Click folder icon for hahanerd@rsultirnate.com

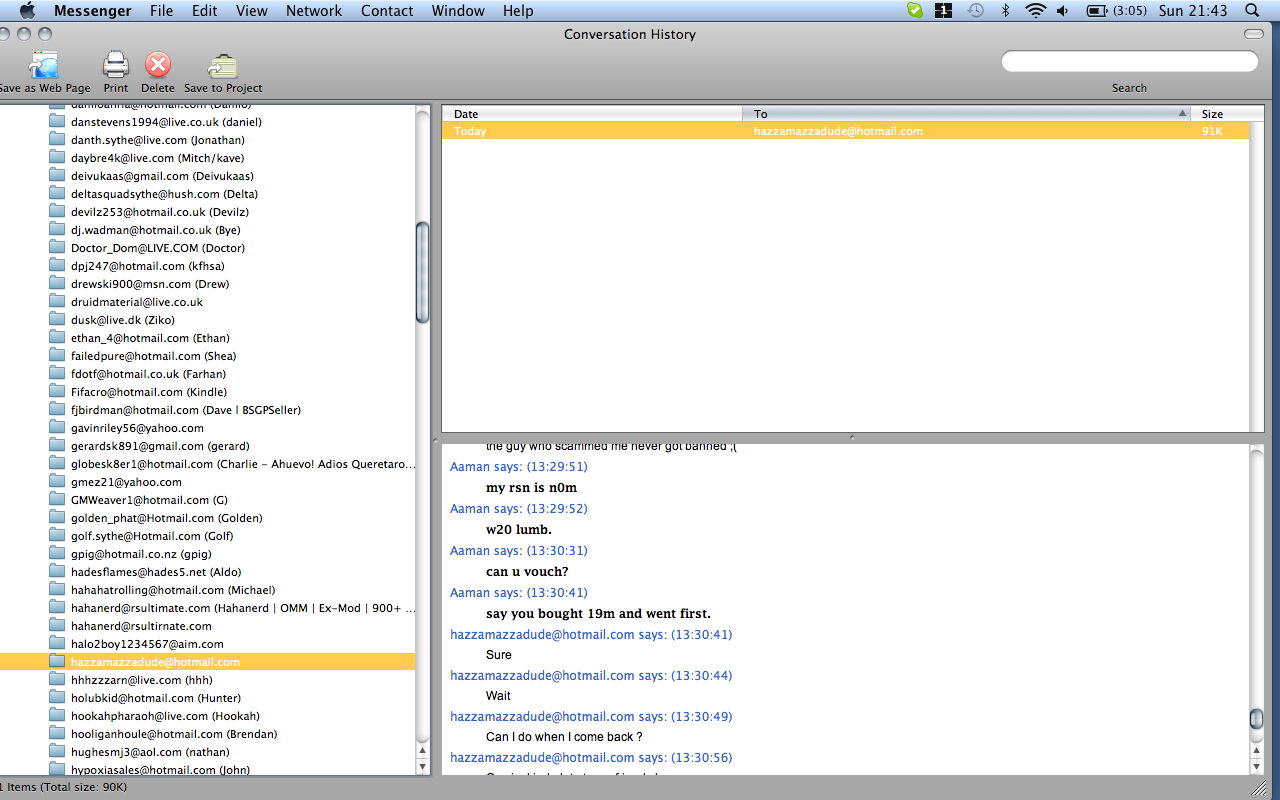(57, 626)
